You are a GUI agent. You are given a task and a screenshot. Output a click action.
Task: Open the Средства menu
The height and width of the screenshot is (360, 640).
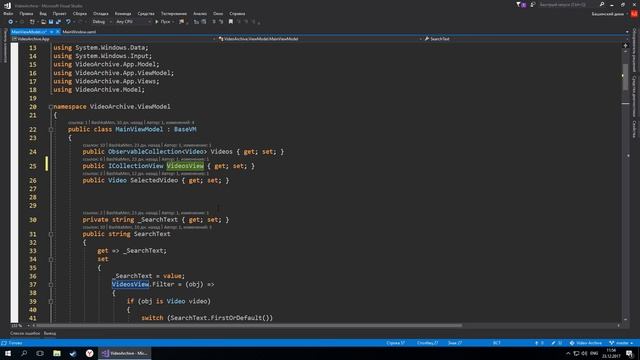click(146, 13)
